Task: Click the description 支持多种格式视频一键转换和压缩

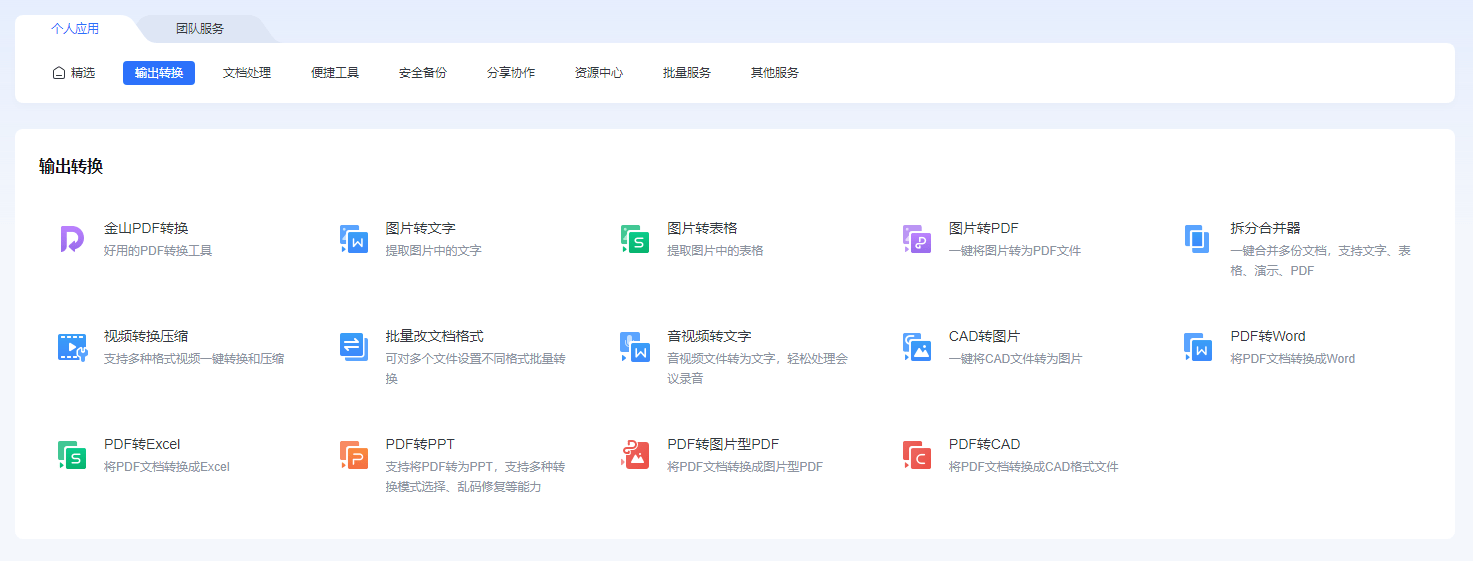Action: (x=194, y=359)
